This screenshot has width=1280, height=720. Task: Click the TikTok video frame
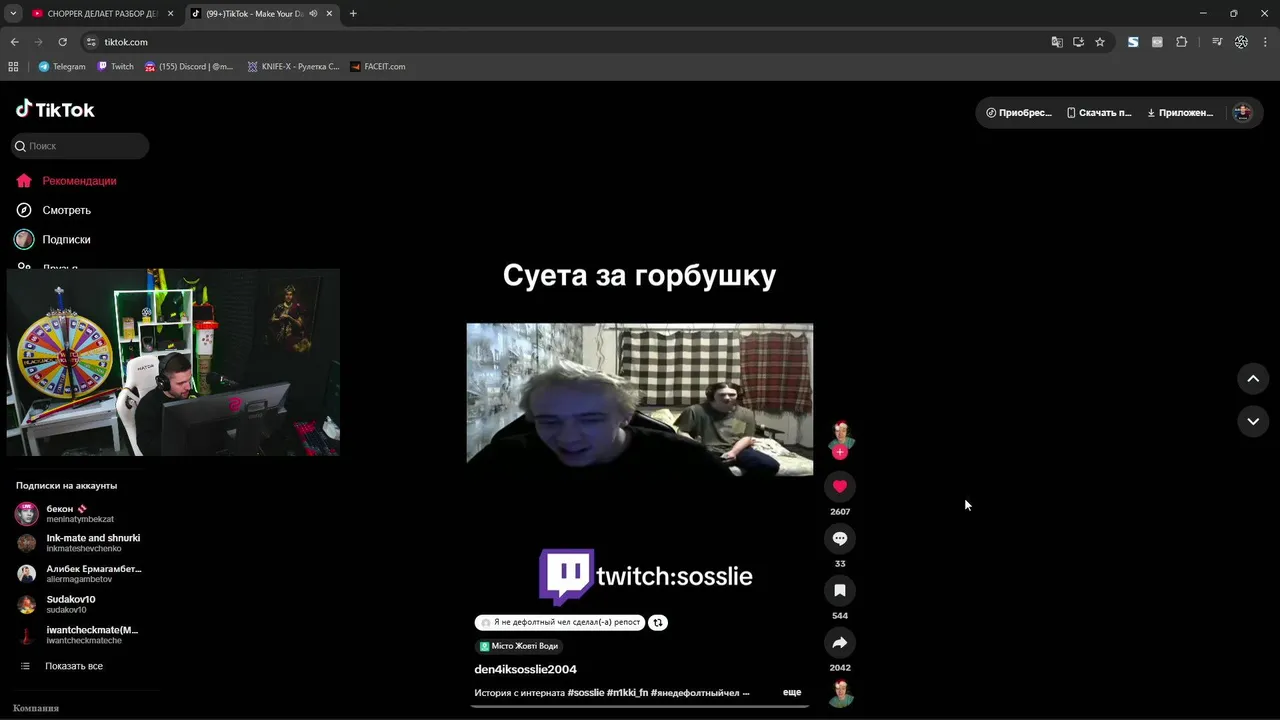640,399
